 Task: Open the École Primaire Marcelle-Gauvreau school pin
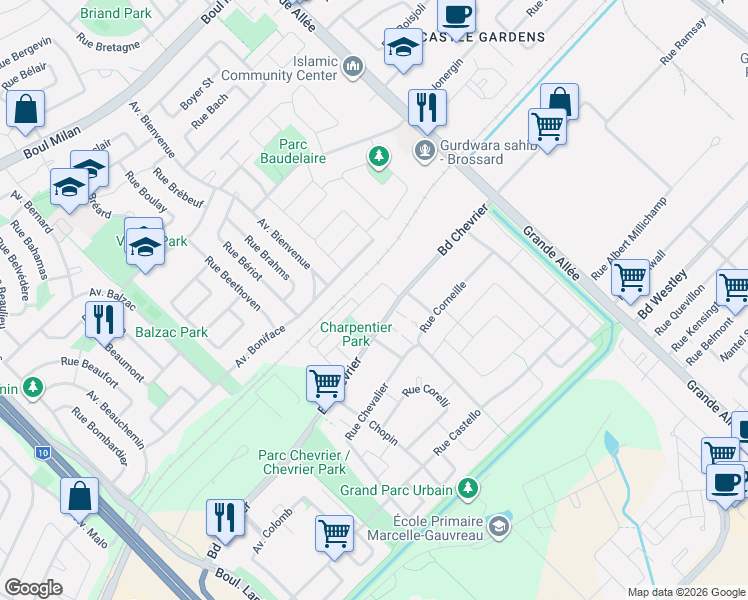(499, 528)
